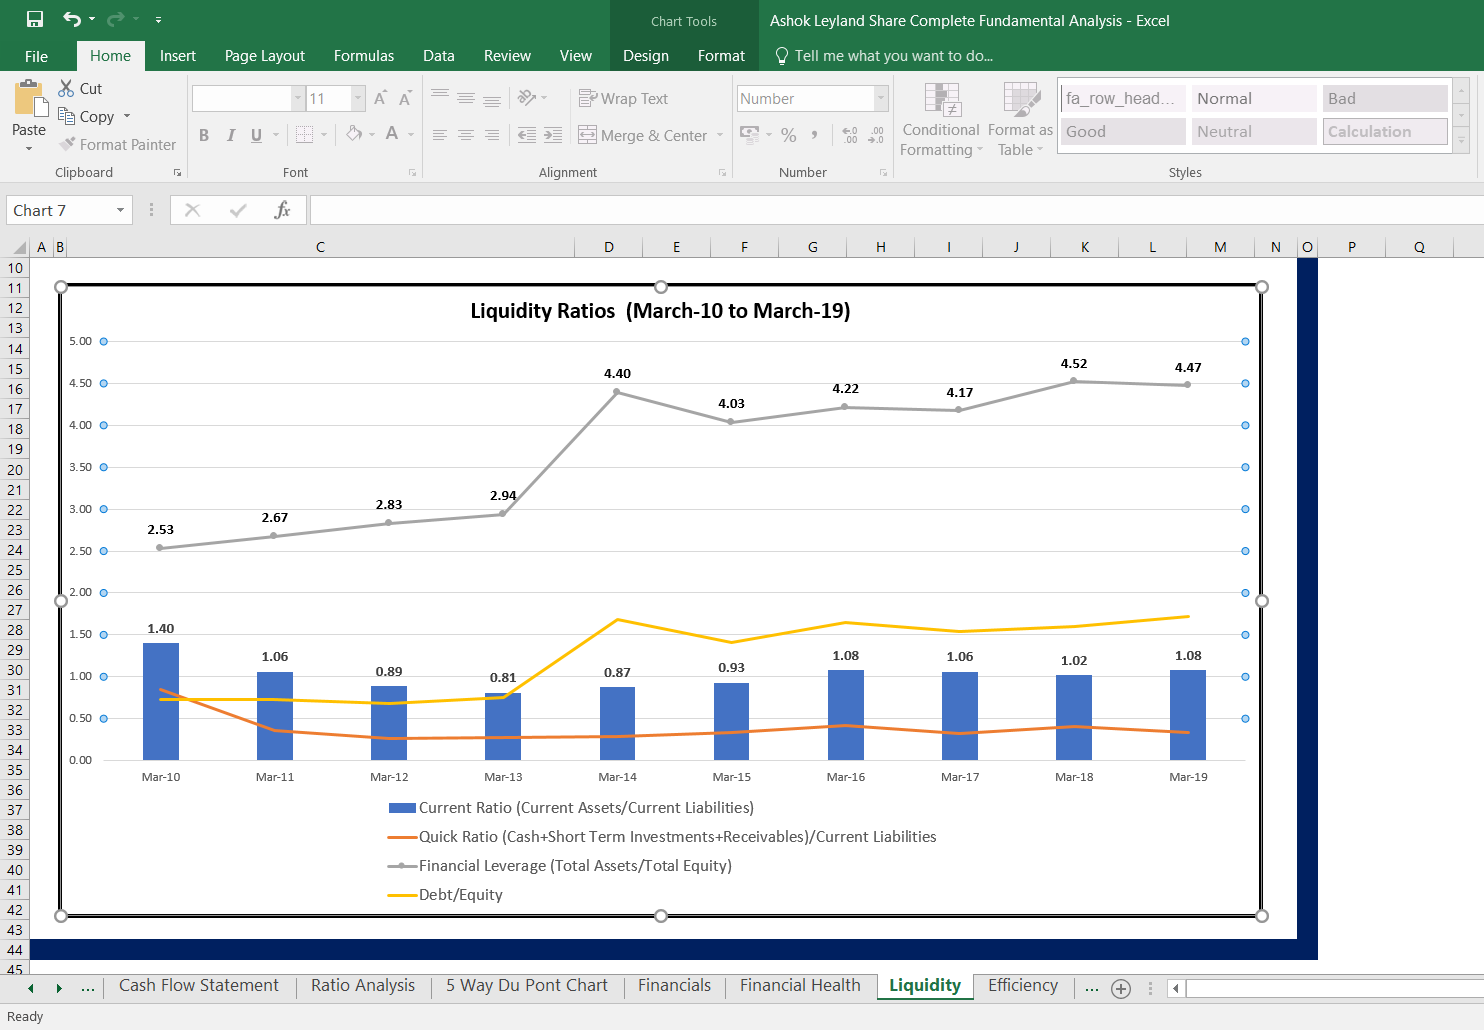Click into the formula bar input
The width and height of the screenshot is (1484, 1030).
pyautogui.click(x=896, y=210)
